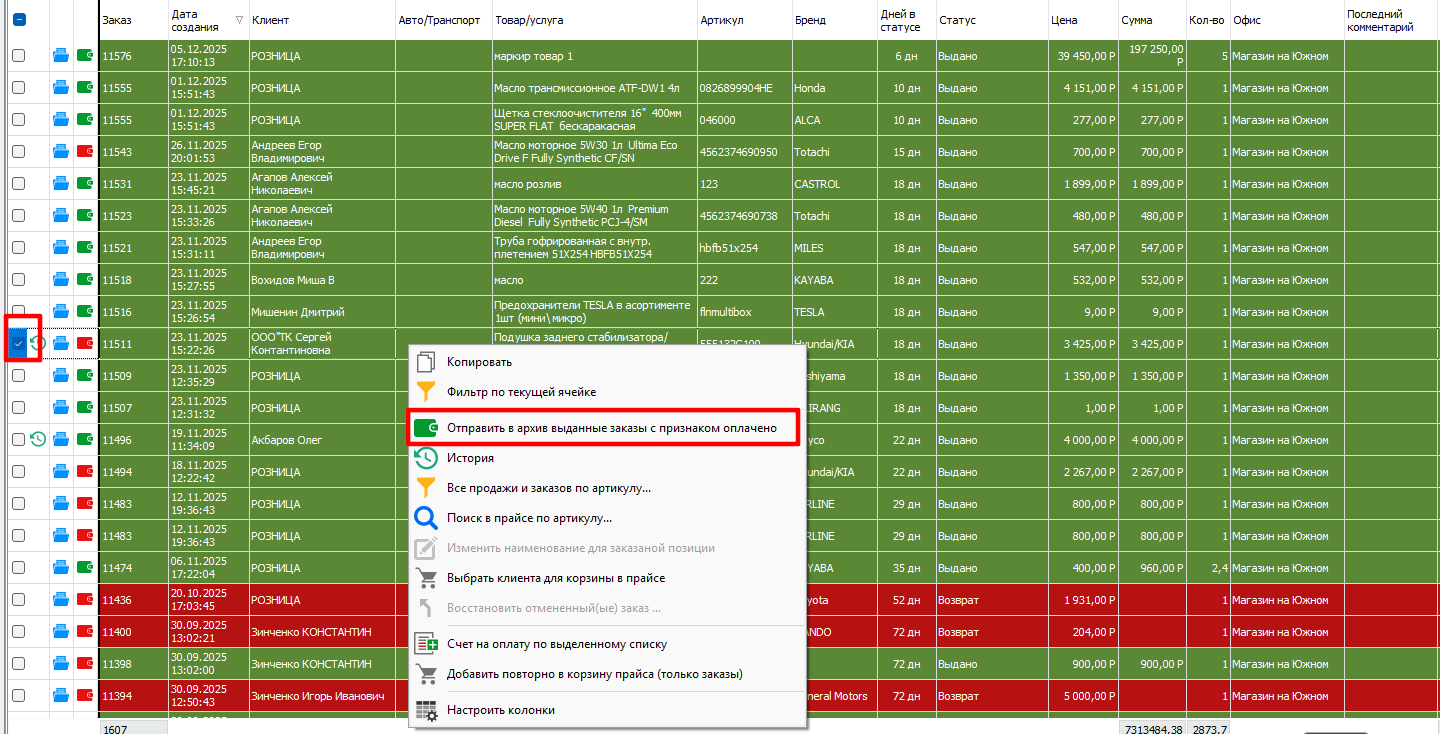Screen dimensions: 1440x734
Task: Select Отправить в архив выданные заказы menu item
Action: pos(611,427)
